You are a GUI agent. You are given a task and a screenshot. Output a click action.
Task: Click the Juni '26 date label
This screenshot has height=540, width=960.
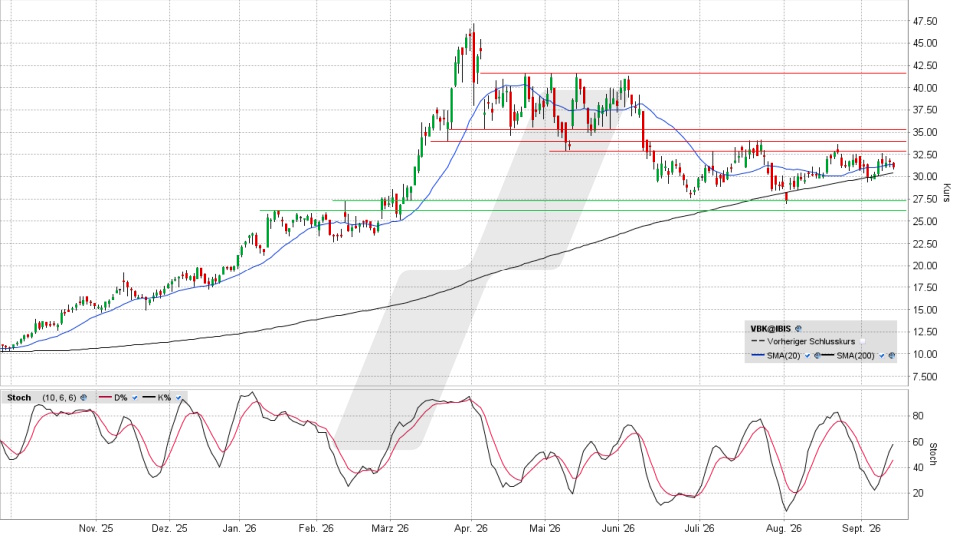click(x=619, y=528)
